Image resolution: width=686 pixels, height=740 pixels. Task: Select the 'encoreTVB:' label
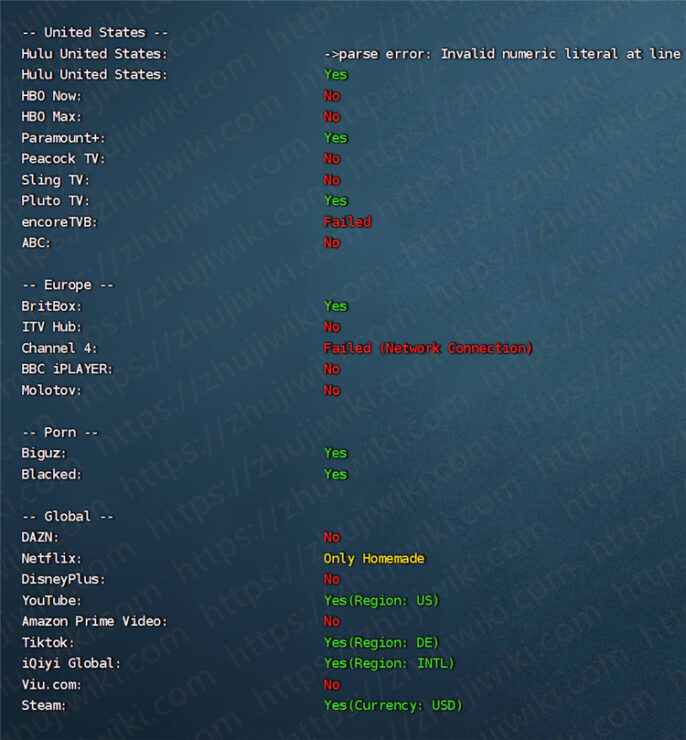pyautogui.click(x=59, y=222)
